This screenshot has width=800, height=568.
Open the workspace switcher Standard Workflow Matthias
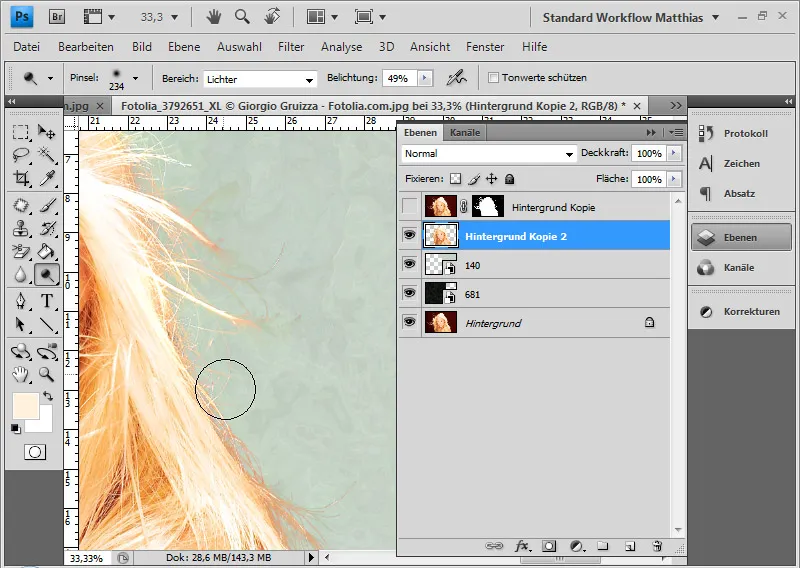coord(631,18)
